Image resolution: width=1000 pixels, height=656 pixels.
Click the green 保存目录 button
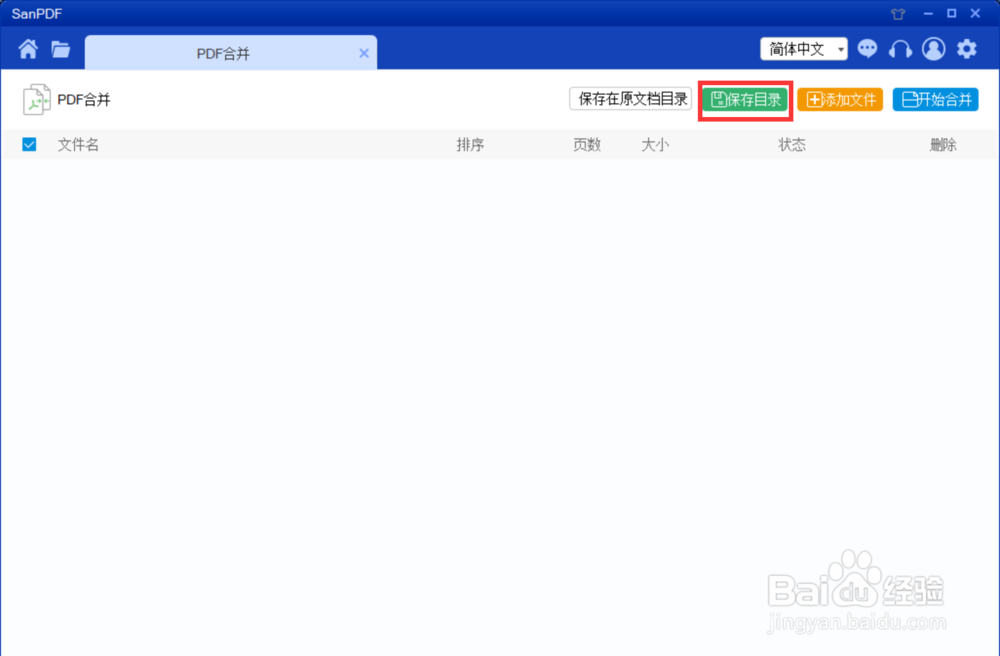(x=746, y=99)
